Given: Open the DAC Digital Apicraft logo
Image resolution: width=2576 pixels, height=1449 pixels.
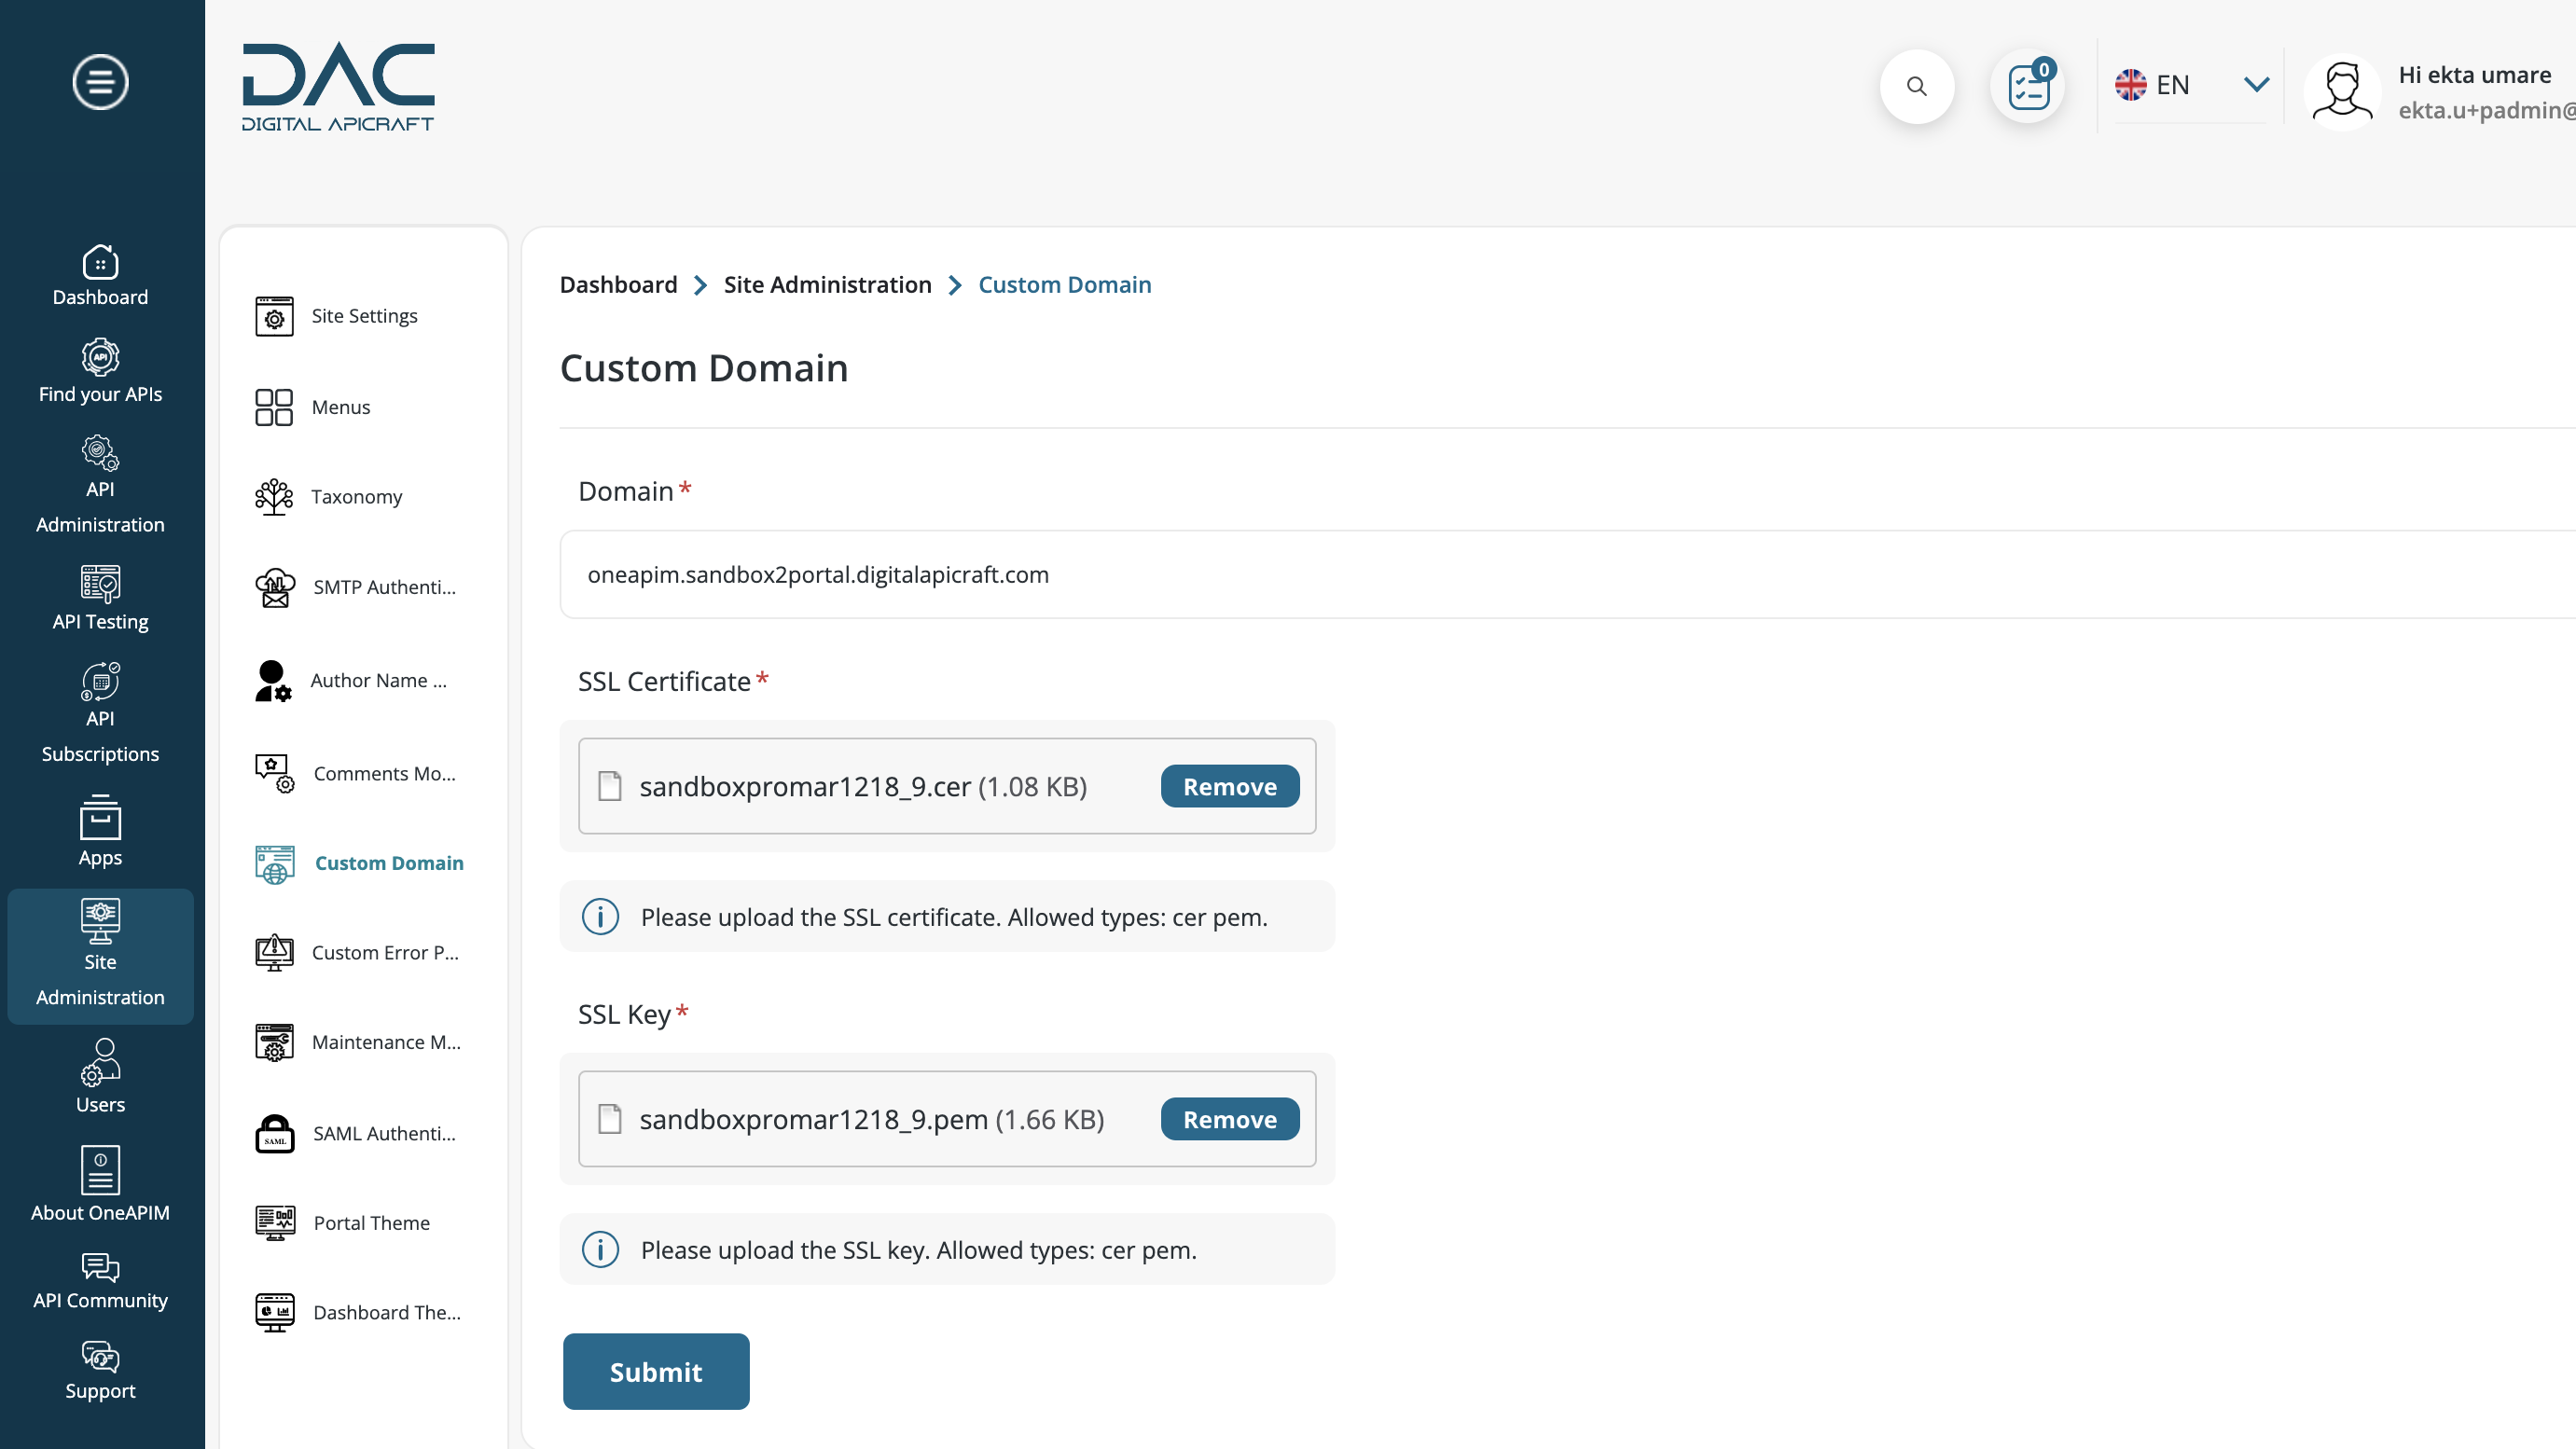Looking at the screenshot, I should pyautogui.click(x=338, y=87).
